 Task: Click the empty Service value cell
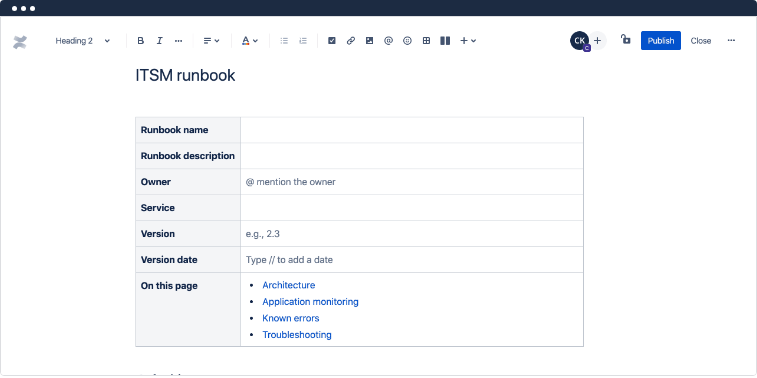coord(412,208)
